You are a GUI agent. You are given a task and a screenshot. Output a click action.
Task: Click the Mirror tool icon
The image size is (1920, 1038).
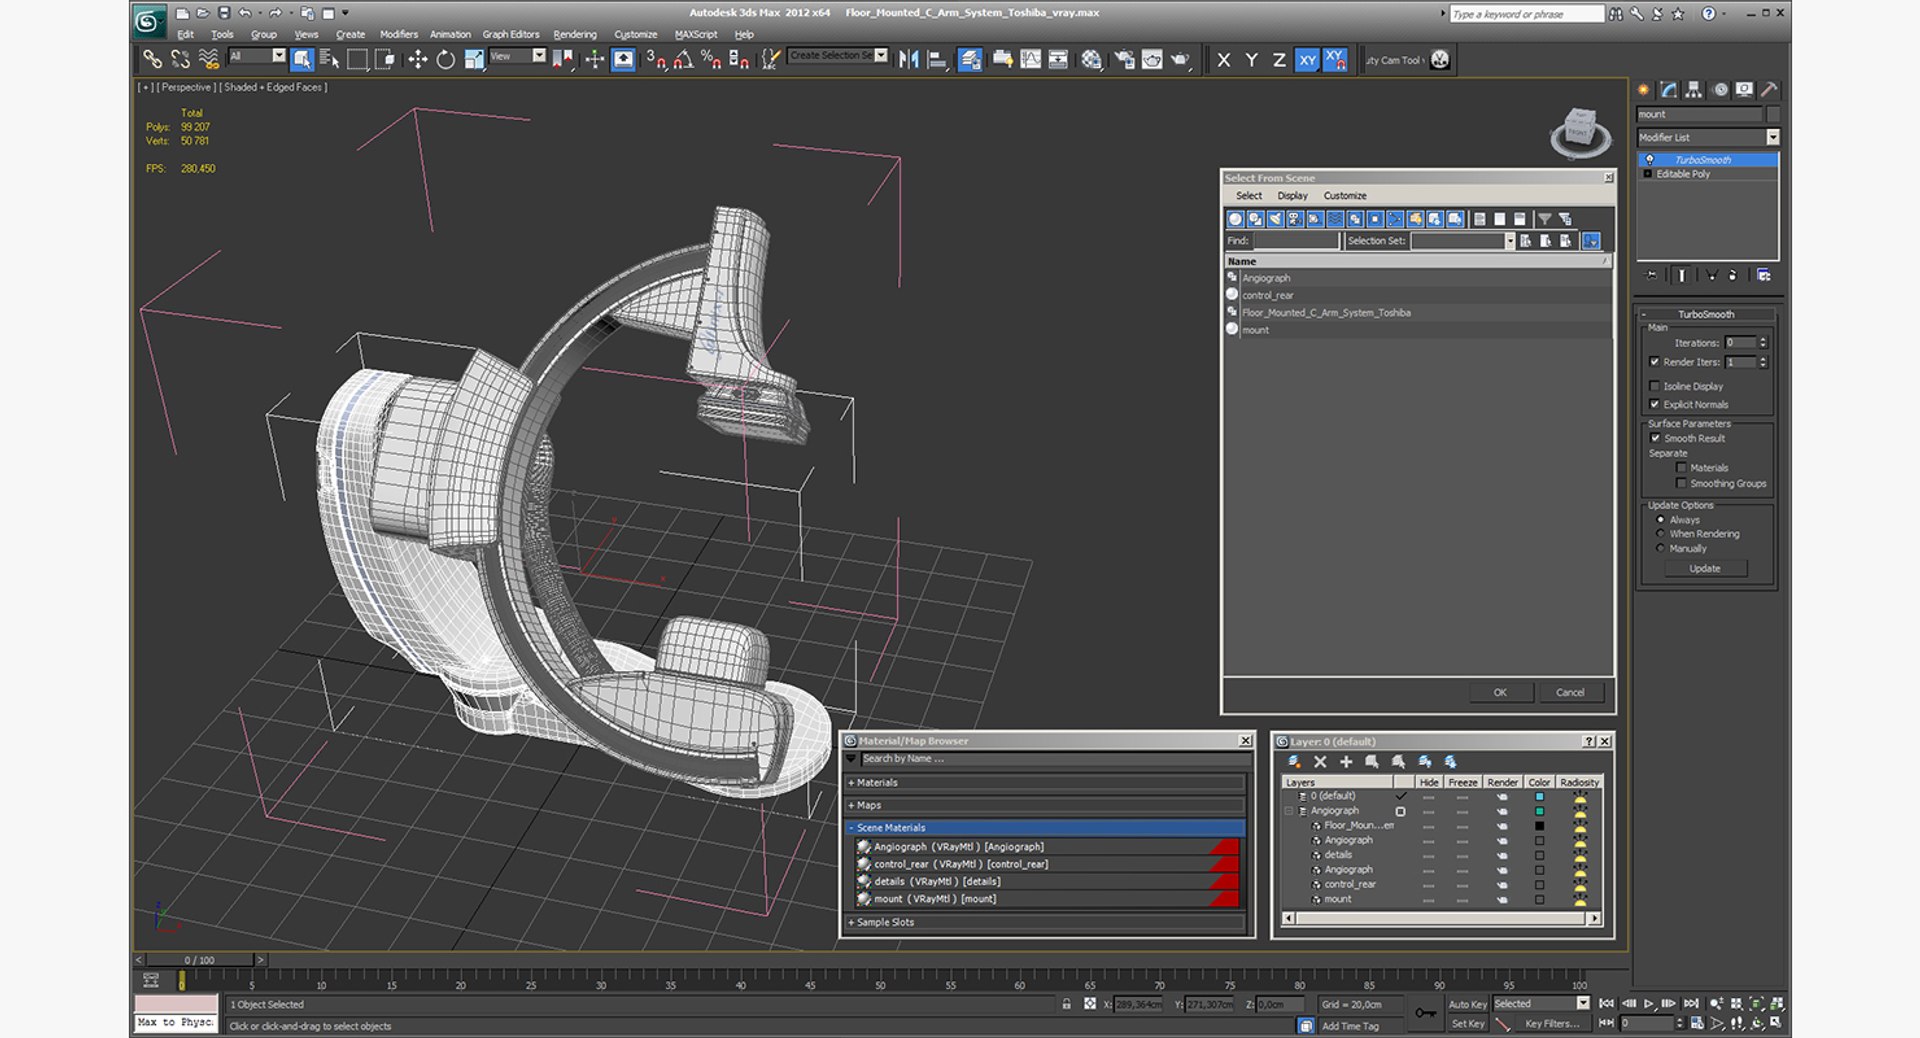[x=908, y=59]
